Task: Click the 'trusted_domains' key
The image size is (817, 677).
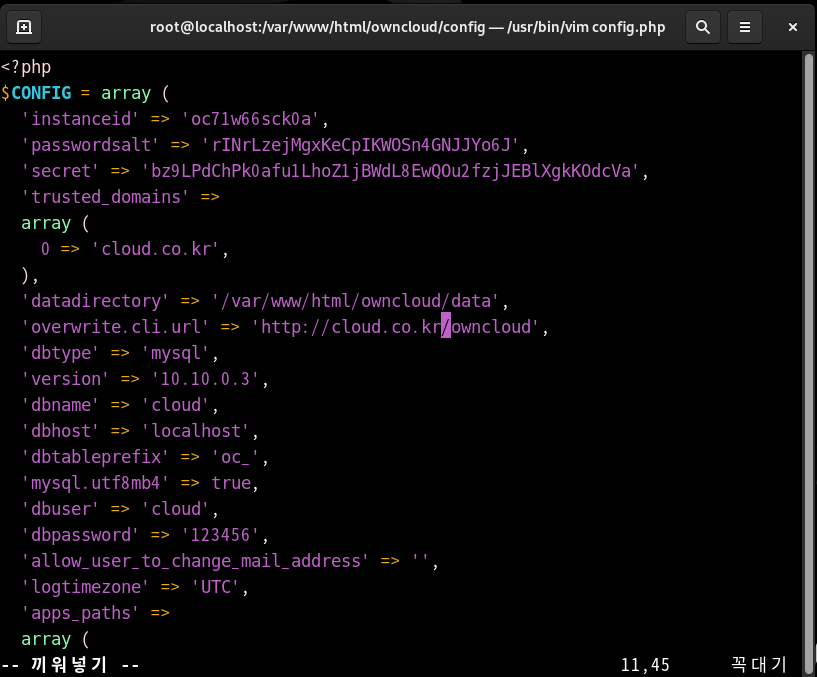Action: 105,197
